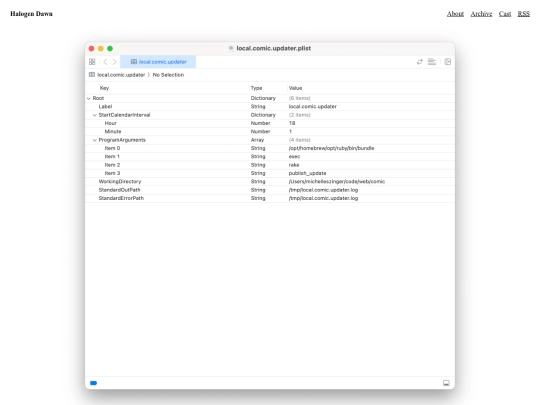Open the related items grid icon

92,62
